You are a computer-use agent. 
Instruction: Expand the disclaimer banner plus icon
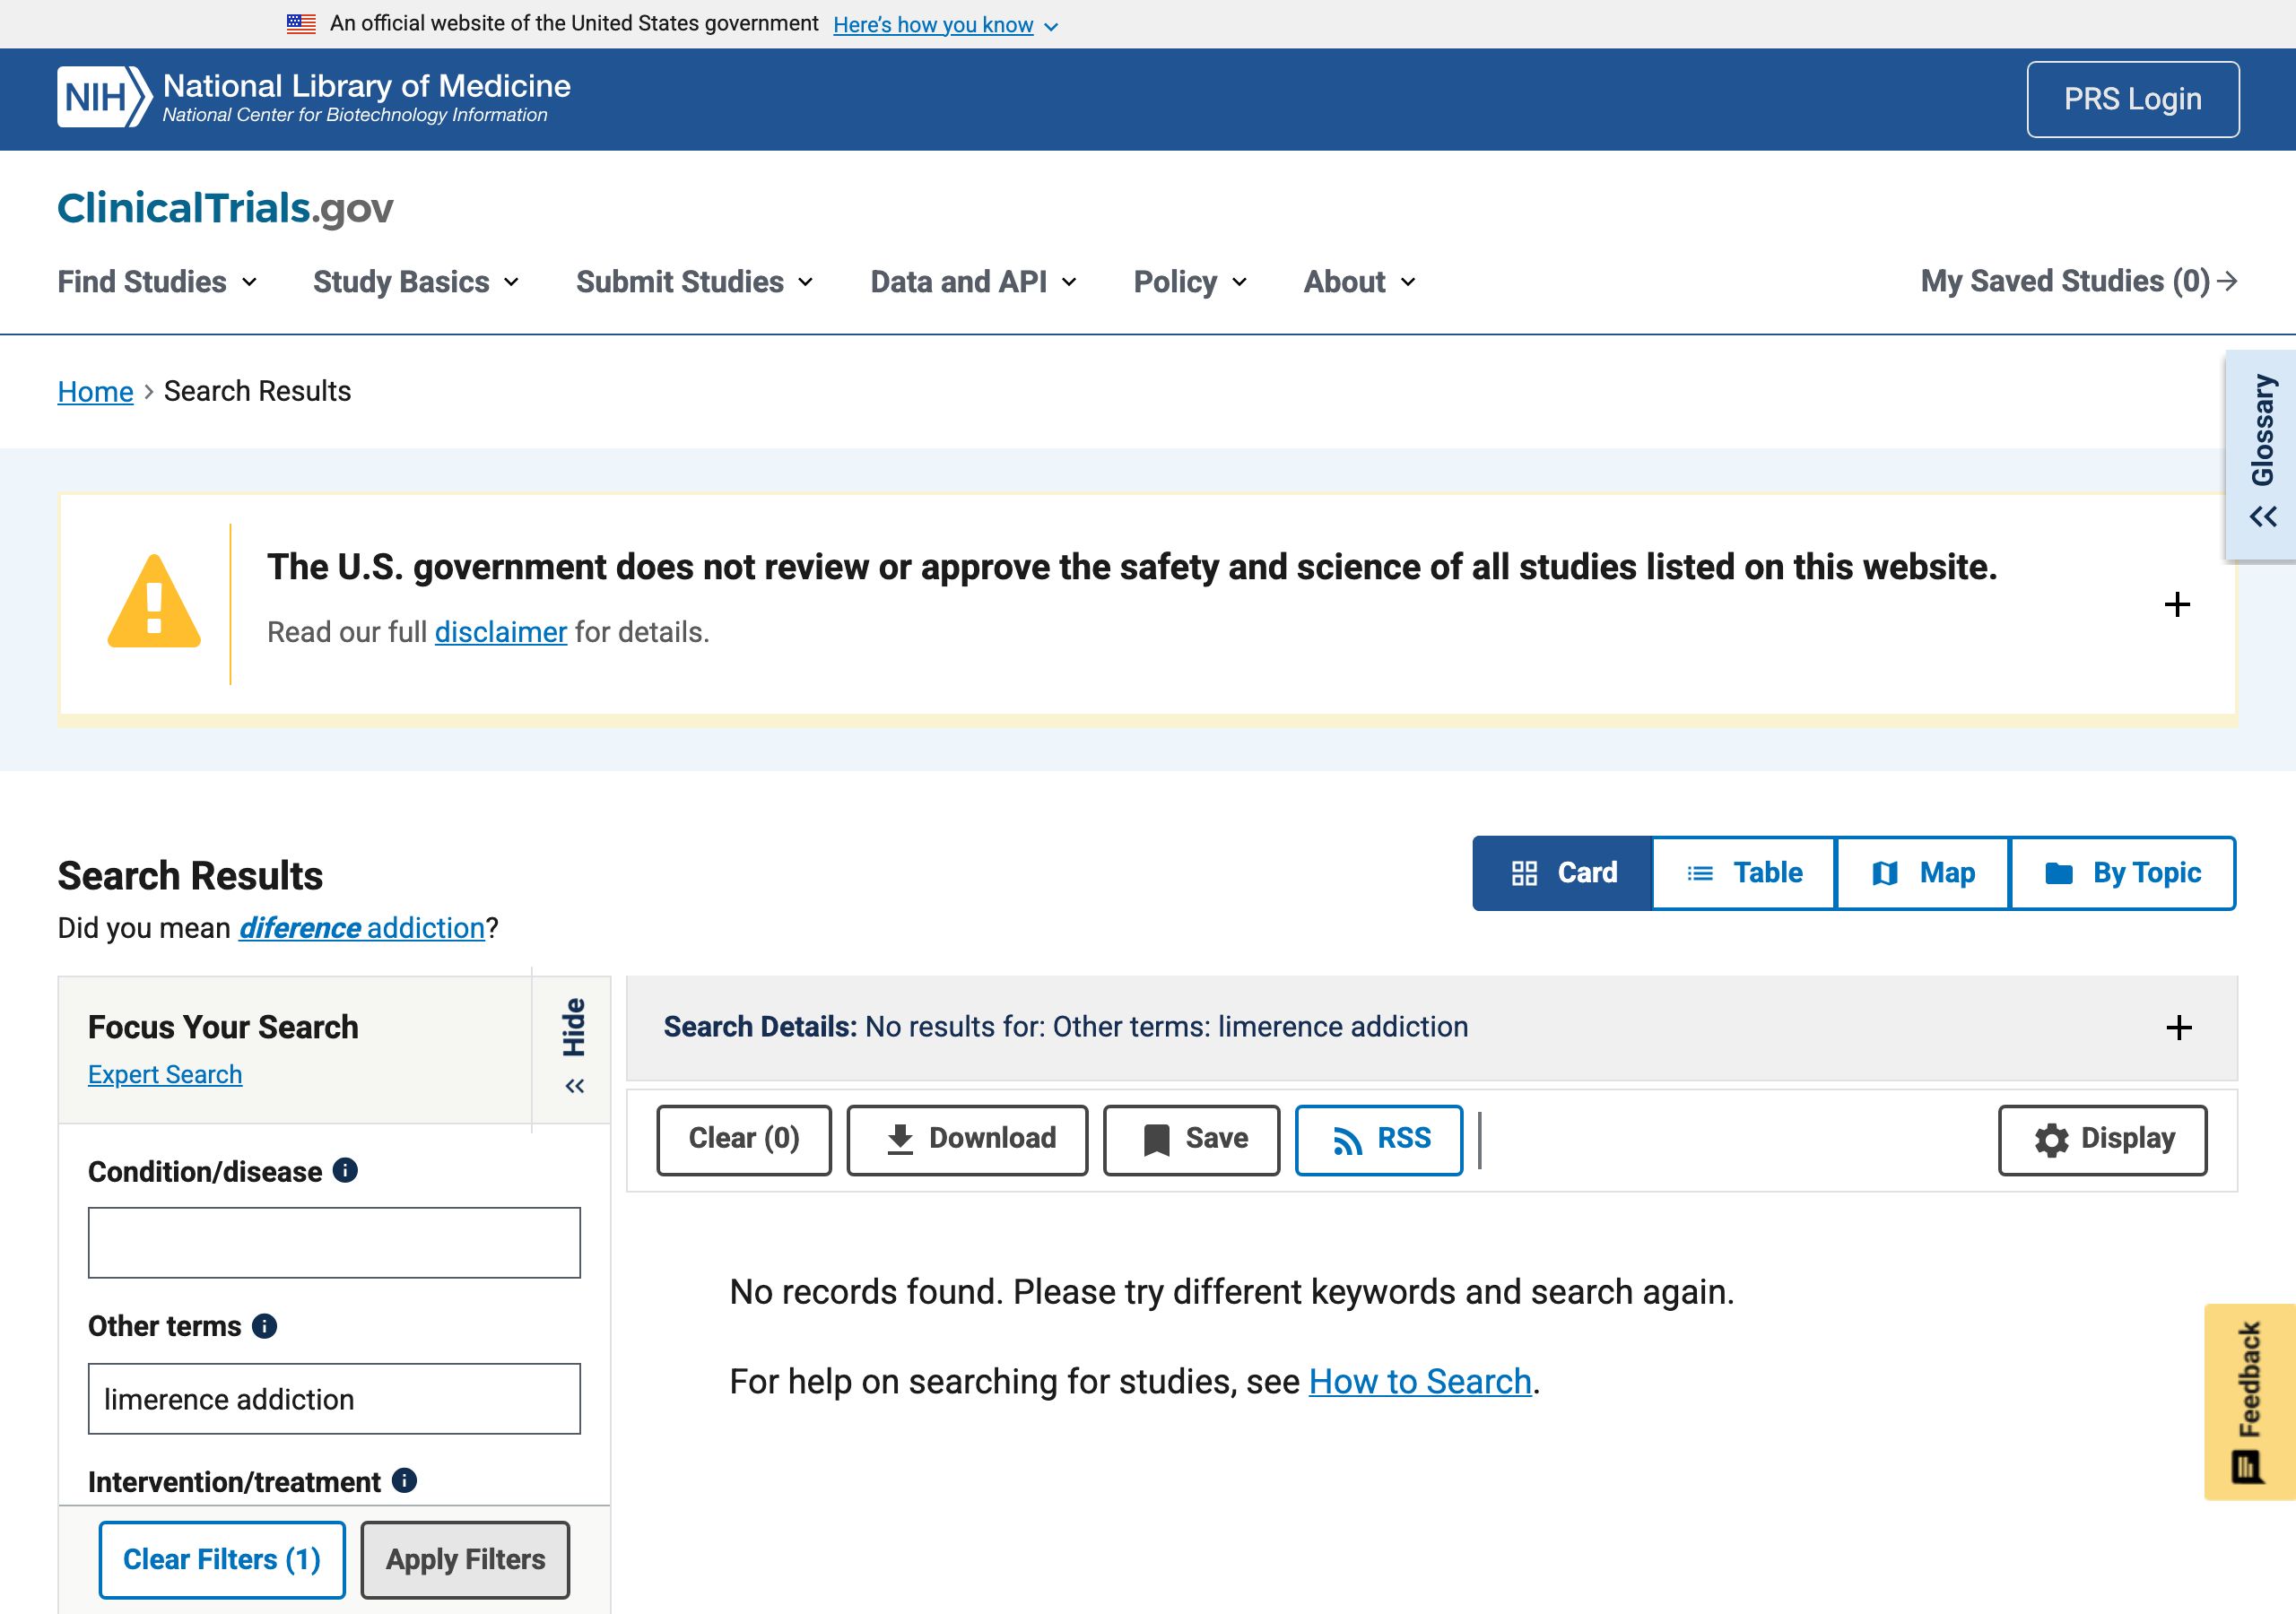click(x=2176, y=605)
